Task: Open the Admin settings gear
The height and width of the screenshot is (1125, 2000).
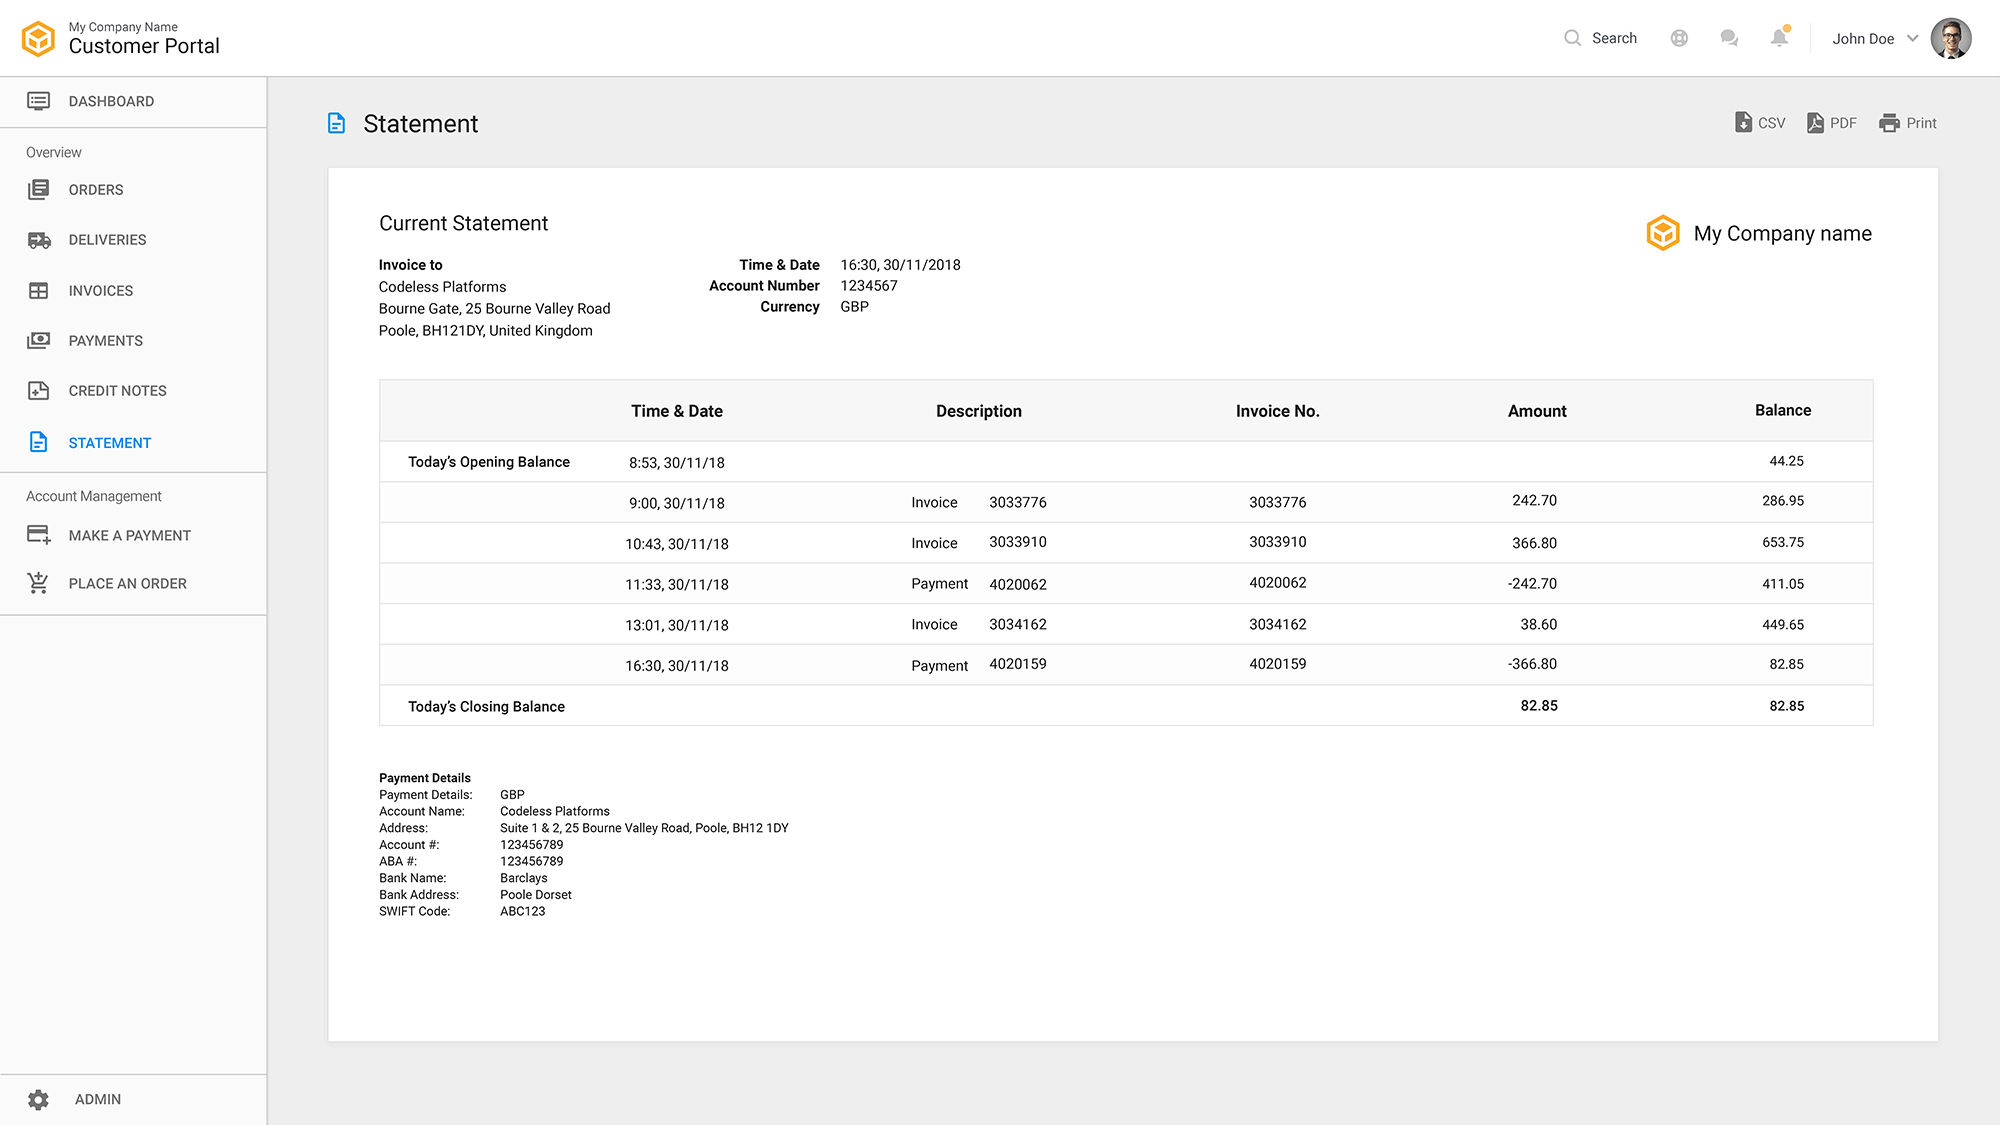Action: coord(38,1099)
